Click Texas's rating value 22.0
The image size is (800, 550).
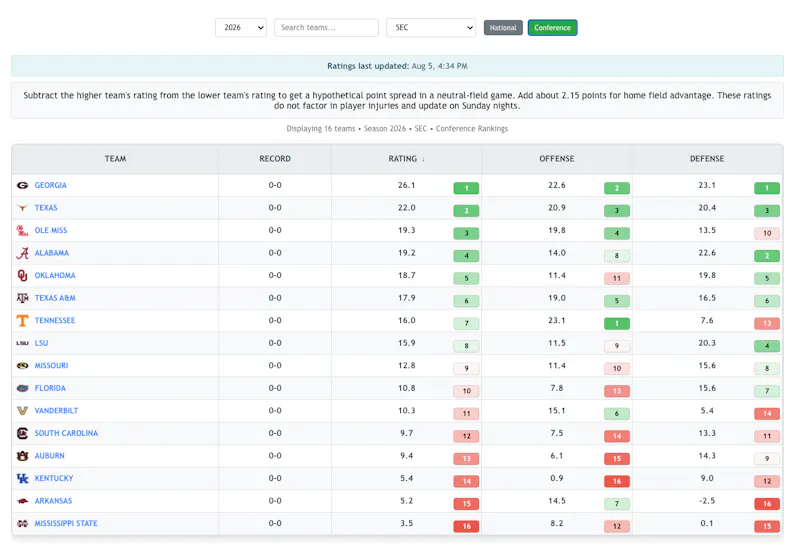click(407, 208)
